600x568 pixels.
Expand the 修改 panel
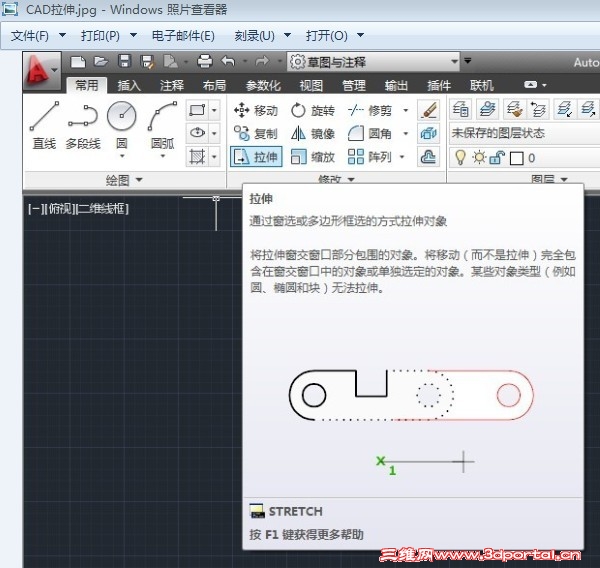coord(336,179)
